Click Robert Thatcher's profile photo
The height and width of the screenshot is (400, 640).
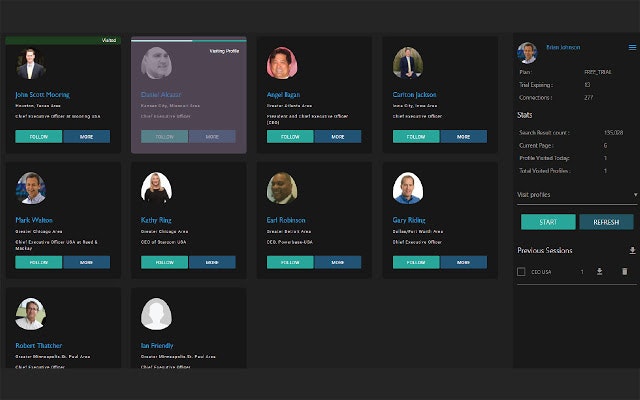[31, 314]
